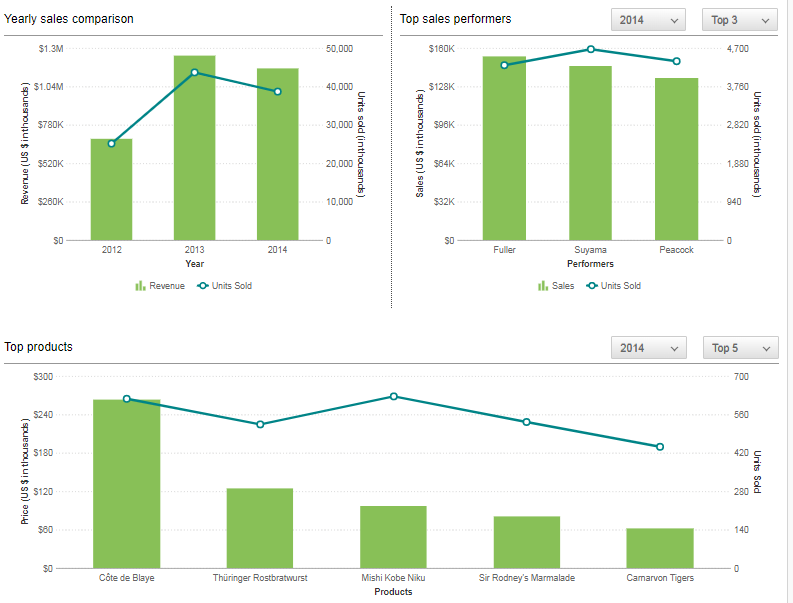Image resolution: width=793 pixels, height=603 pixels.
Task: Click Units Sold legend icon under performers chart
Action: coord(592,286)
